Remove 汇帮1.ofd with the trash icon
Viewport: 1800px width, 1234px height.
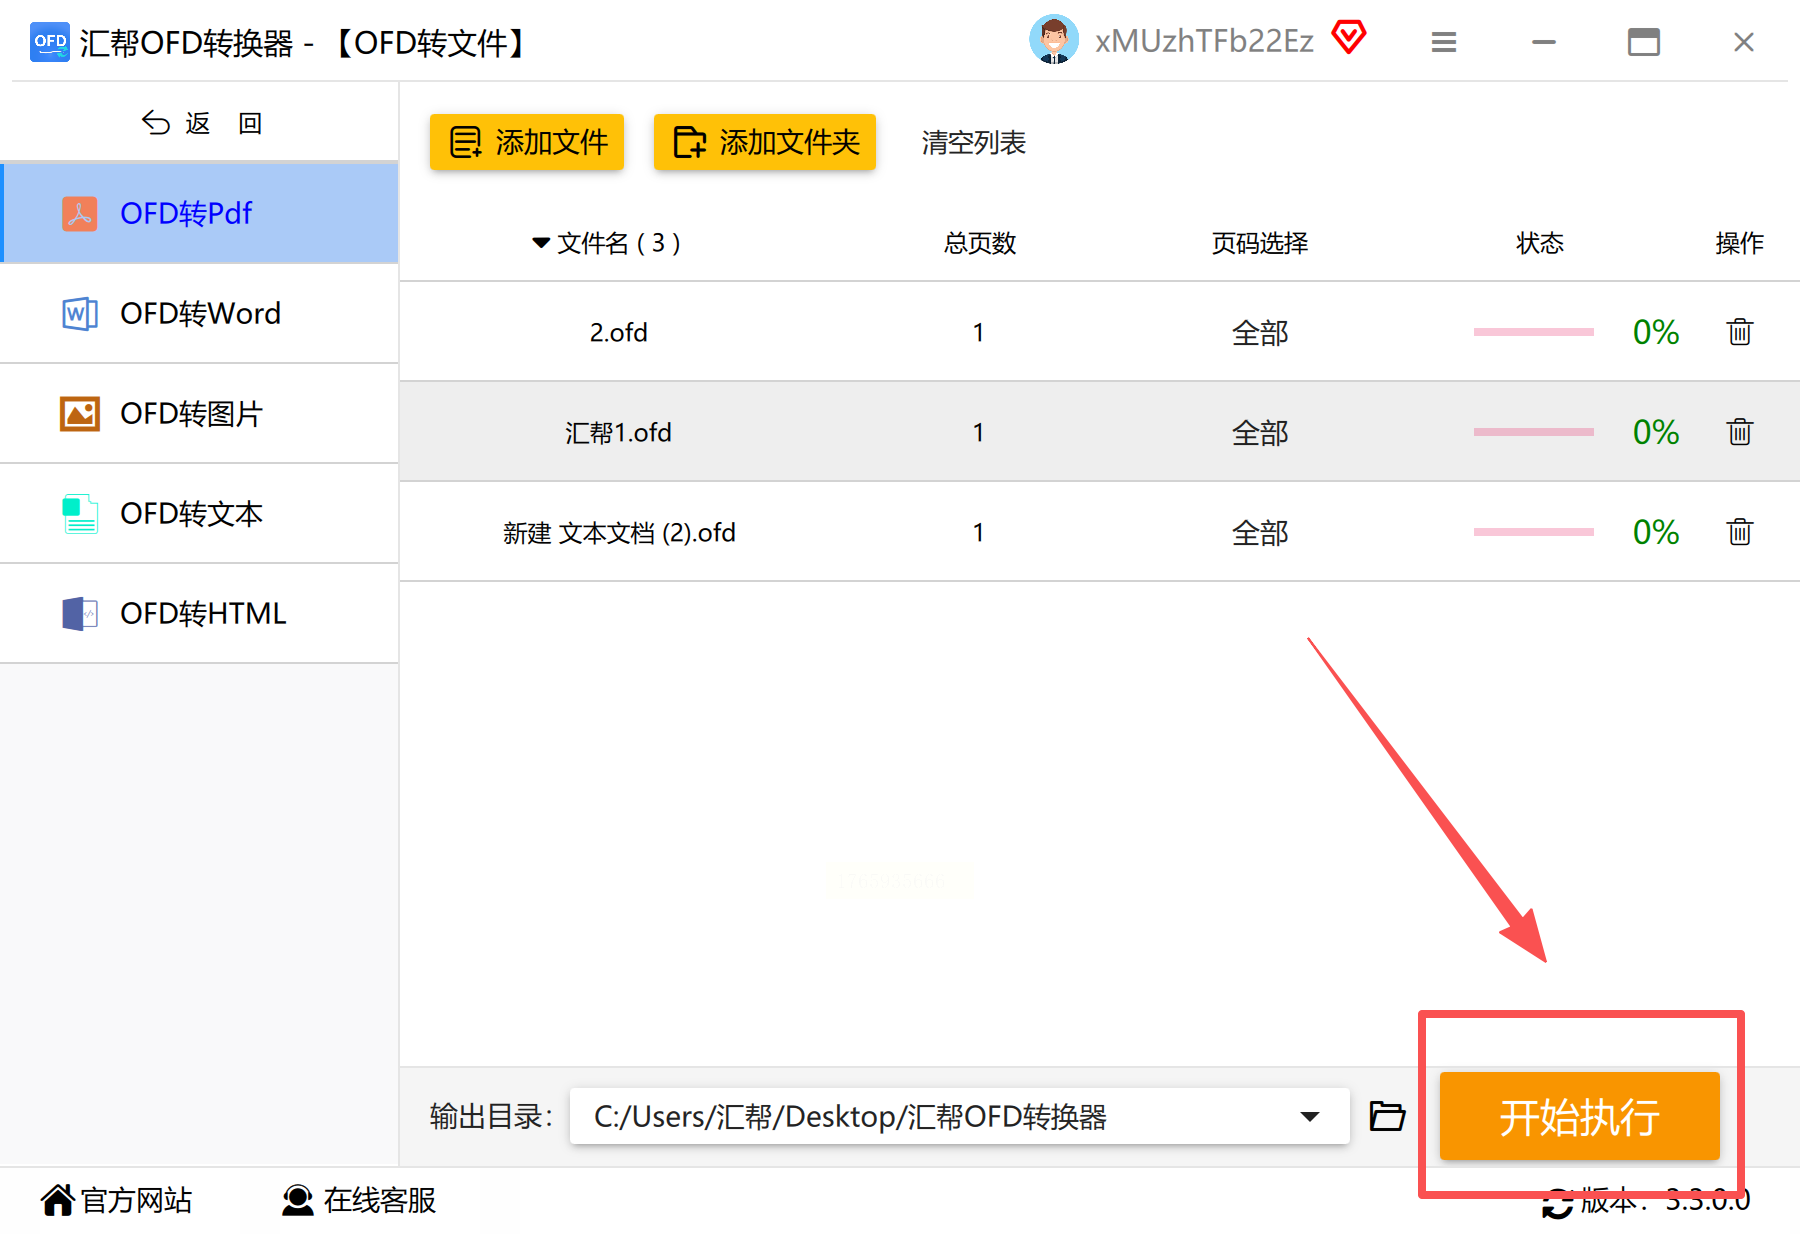click(1739, 432)
